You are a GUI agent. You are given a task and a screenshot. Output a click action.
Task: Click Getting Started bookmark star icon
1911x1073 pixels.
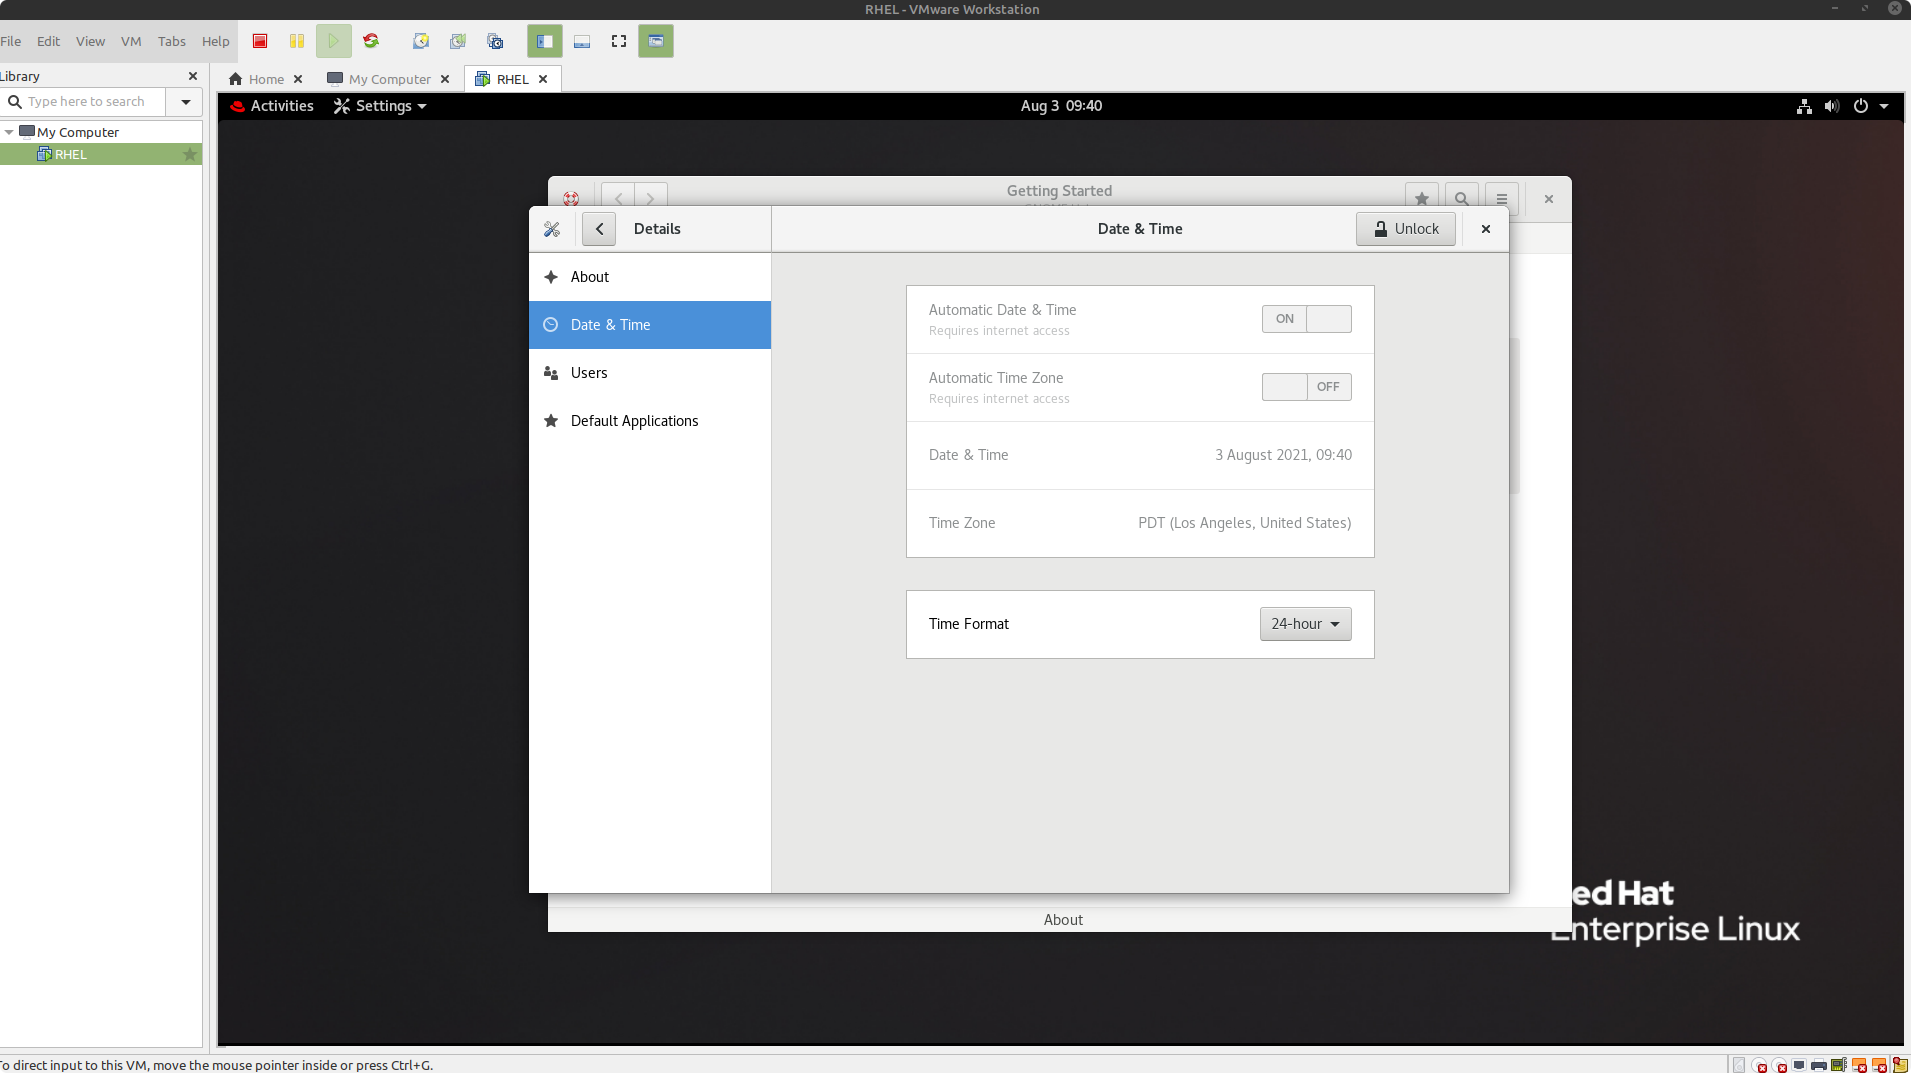(x=1422, y=198)
